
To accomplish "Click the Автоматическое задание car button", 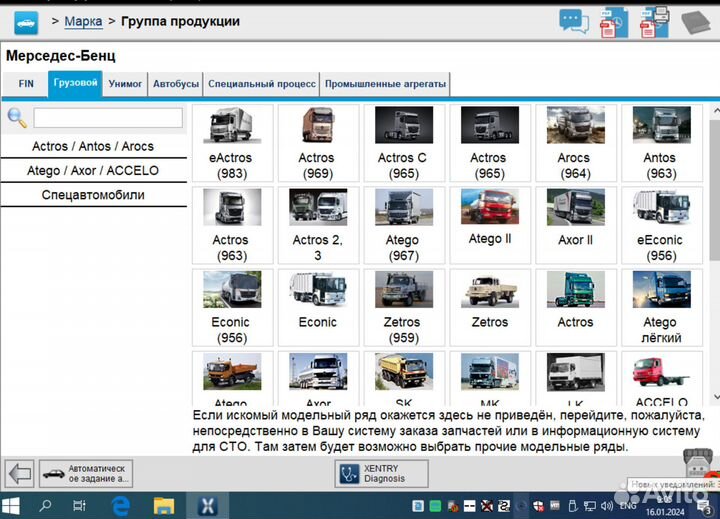I will coord(86,474).
